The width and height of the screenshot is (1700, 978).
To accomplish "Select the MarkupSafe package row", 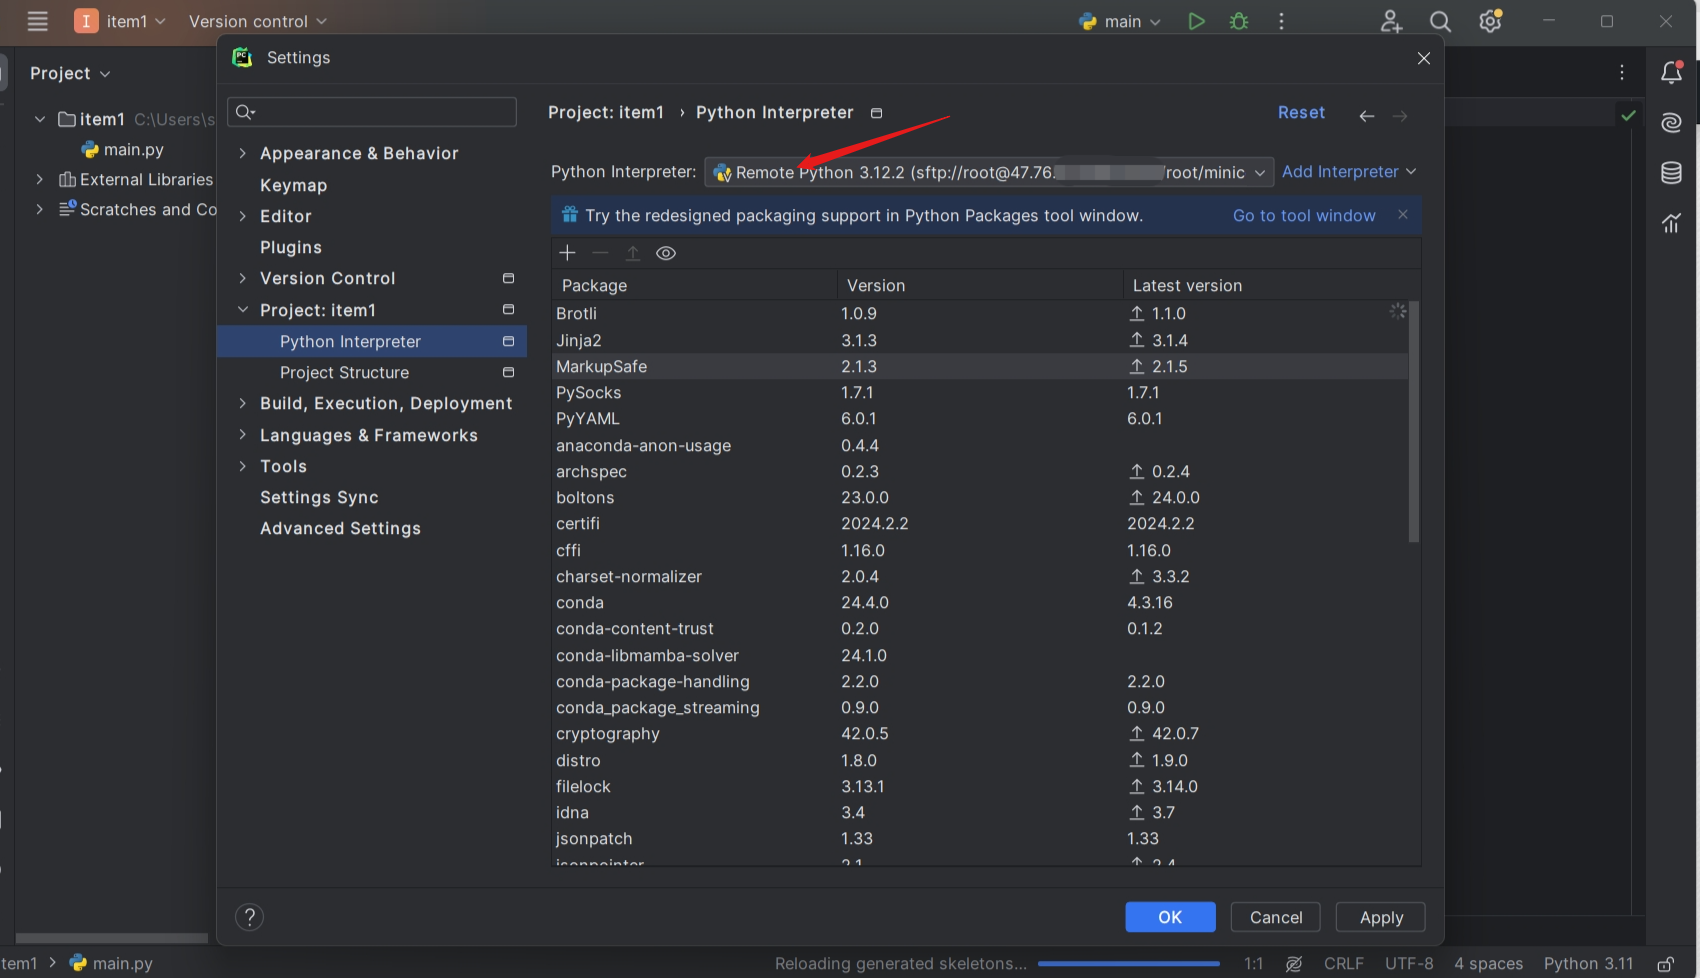I will (x=980, y=366).
